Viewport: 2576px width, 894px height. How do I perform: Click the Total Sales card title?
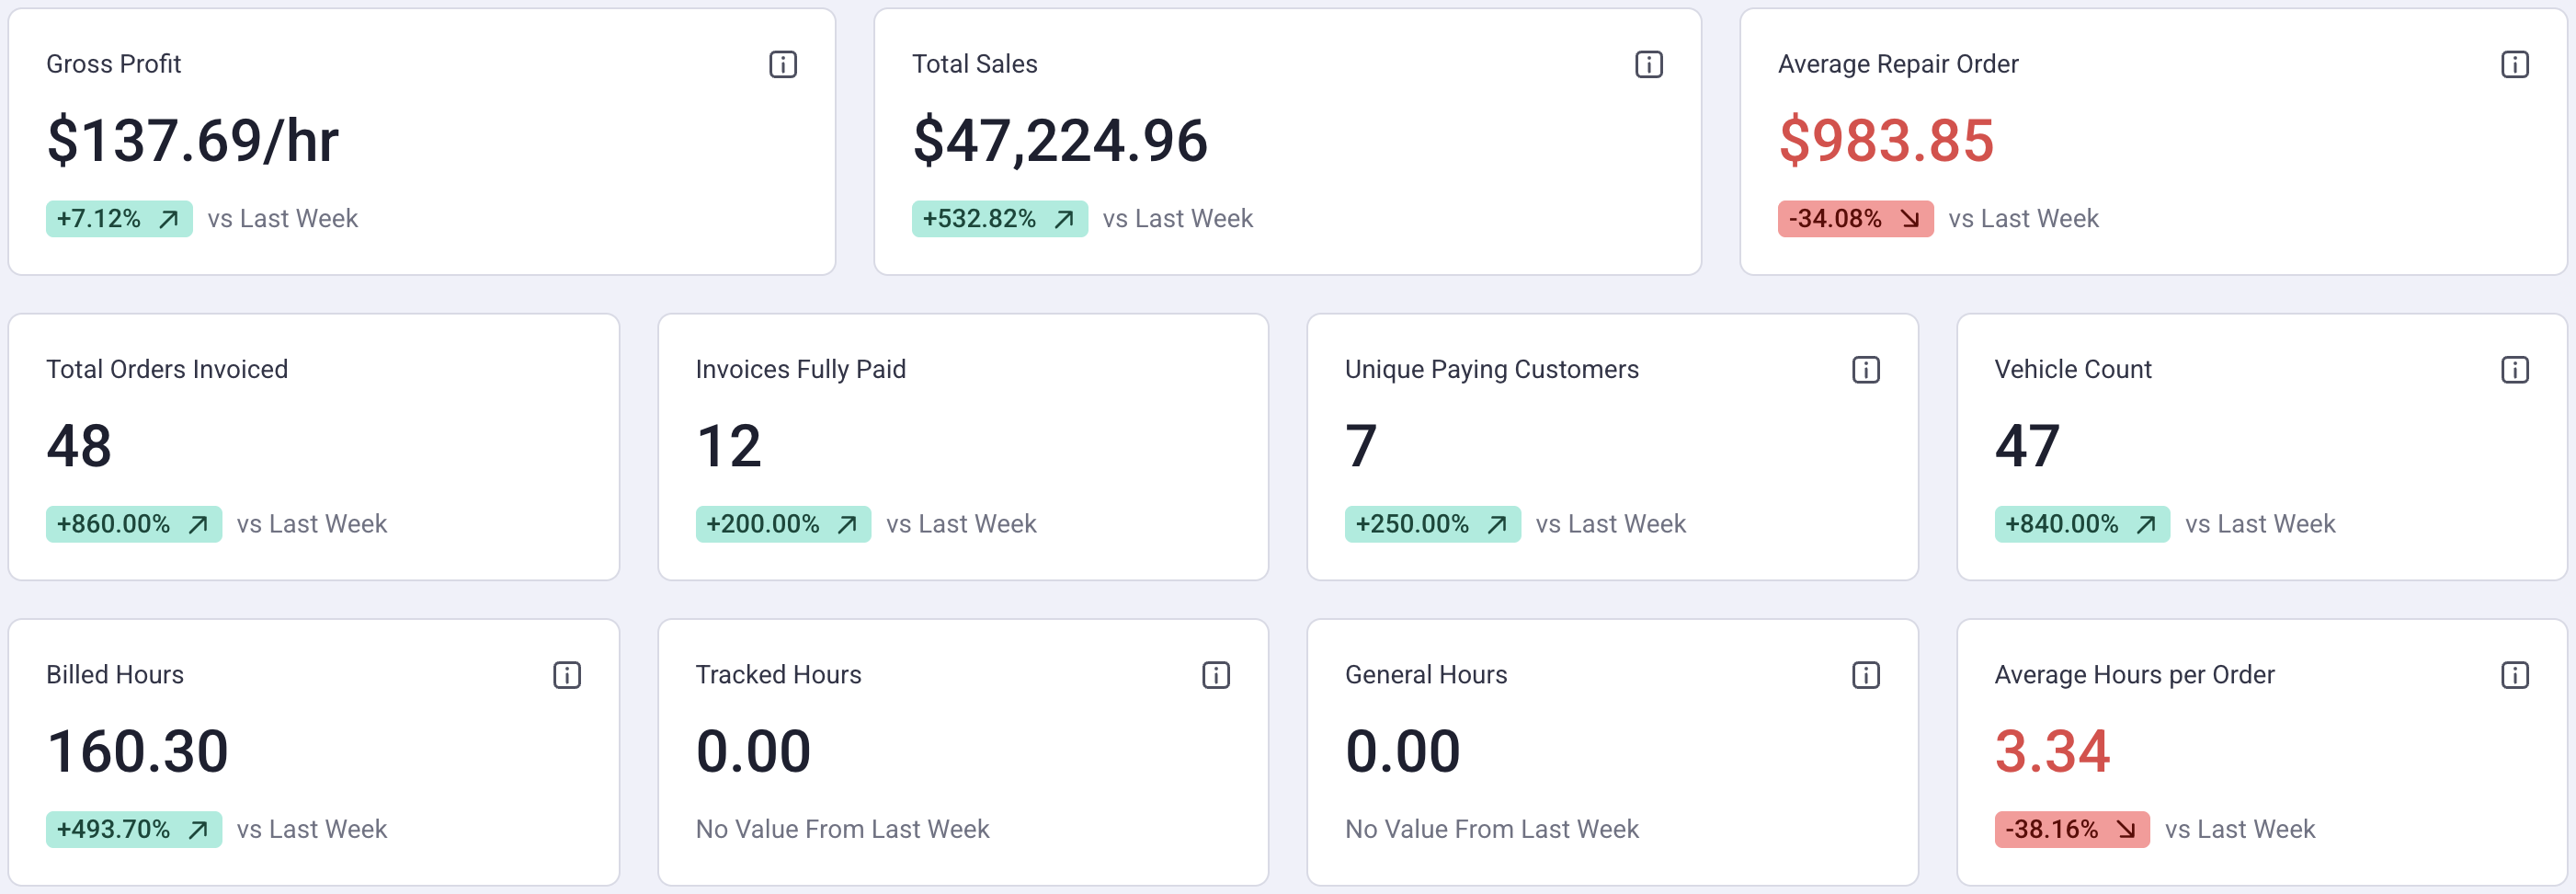975,64
